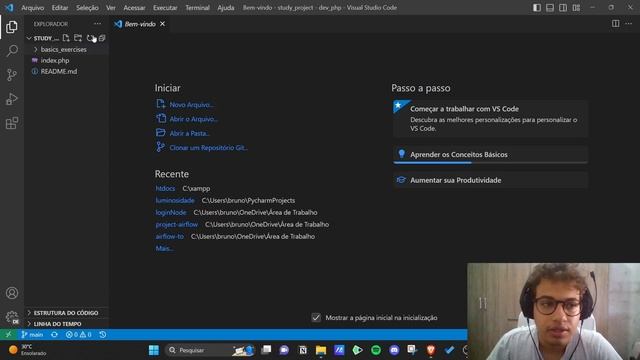This screenshot has width=640, height=360.
Task: Open the Arquivo menu
Action: click(33, 8)
